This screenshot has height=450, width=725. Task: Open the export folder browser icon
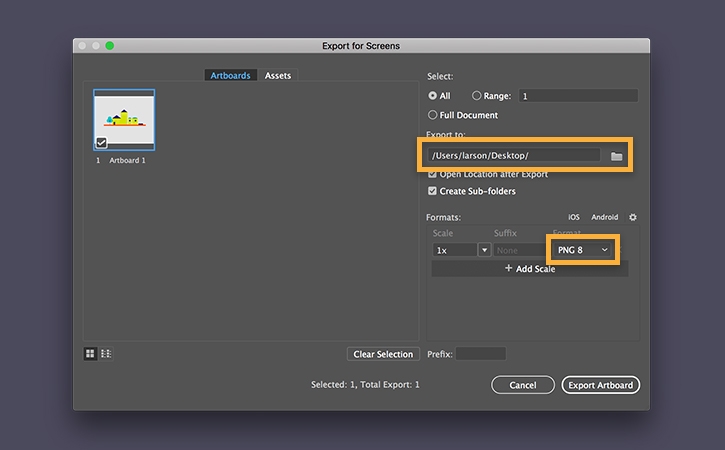tap(617, 156)
